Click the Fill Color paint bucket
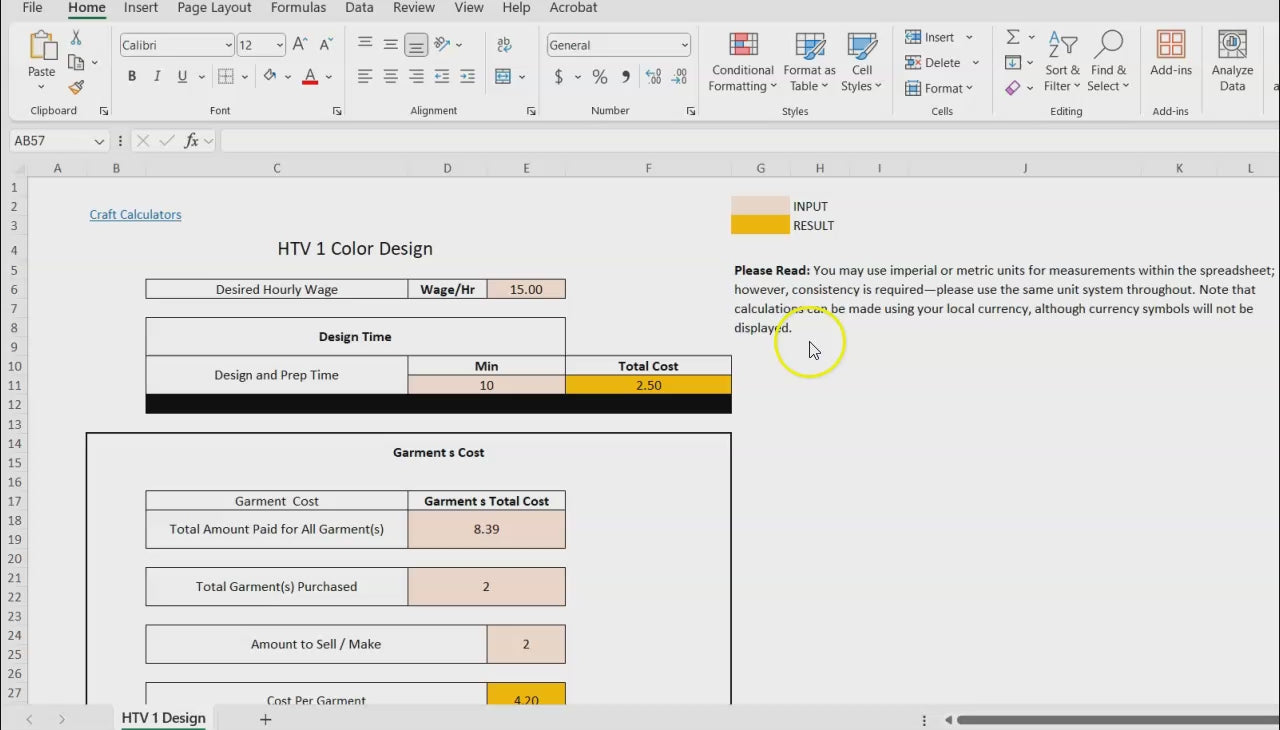Screen dimensions: 1280x730 coord(269,77)
